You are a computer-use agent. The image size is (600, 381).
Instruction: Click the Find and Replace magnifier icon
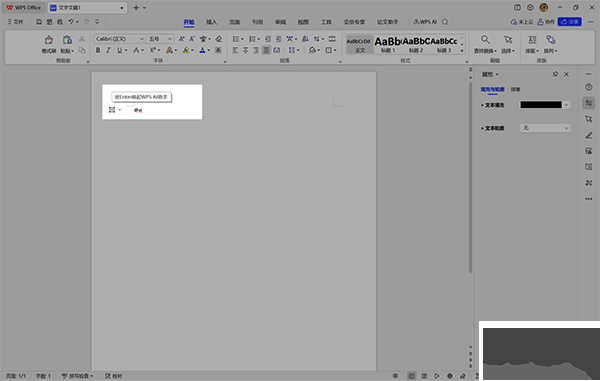pyautogui.click(x=485, y=39)
